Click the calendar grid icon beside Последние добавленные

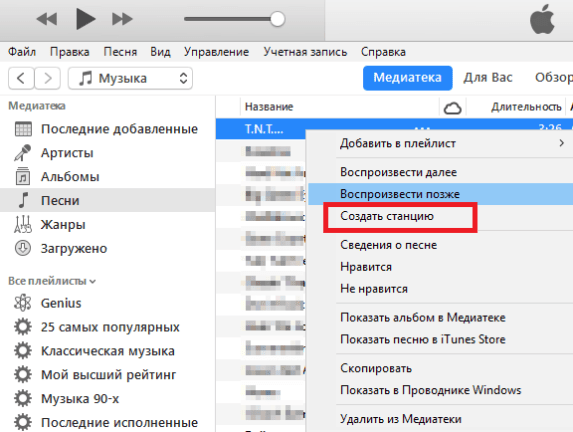pyautogui.click(x=23, y=129)
